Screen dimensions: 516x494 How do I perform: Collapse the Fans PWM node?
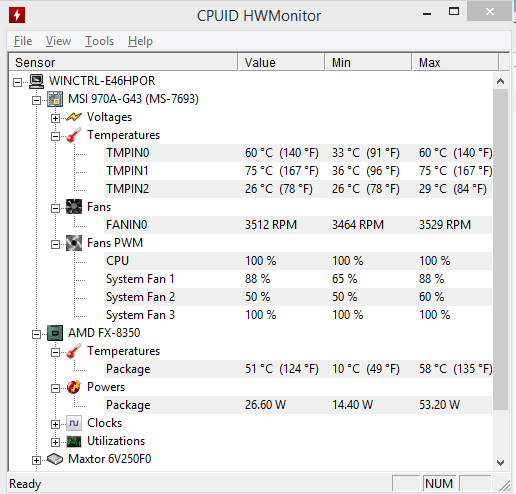[x=55, y=244]
